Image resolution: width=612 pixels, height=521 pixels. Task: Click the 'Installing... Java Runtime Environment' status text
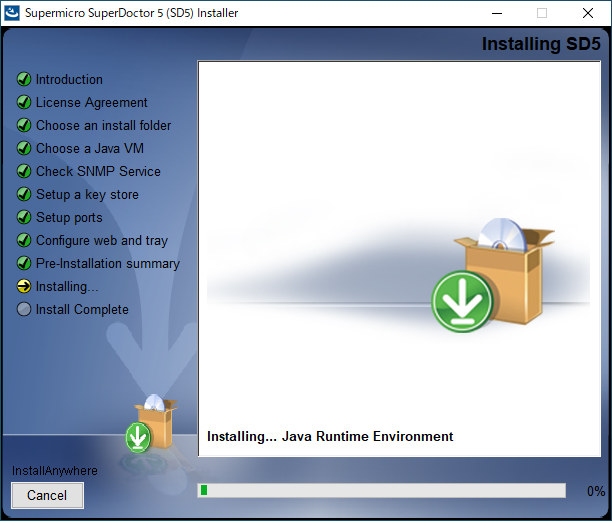(x=330, y=436)
